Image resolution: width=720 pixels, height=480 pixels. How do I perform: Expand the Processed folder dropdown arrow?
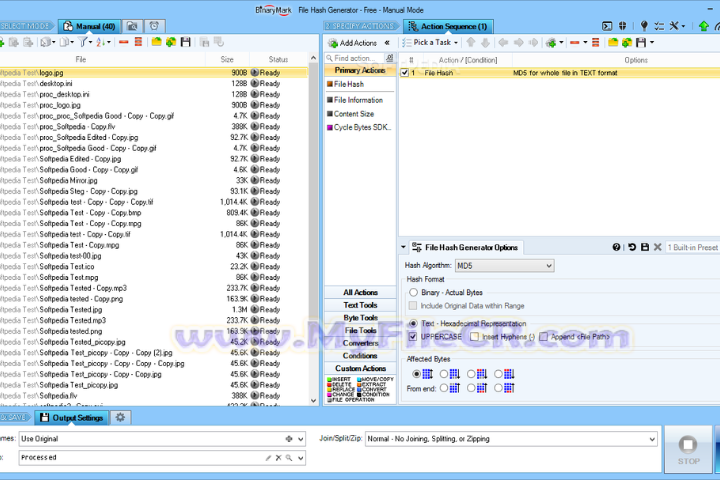300,458
